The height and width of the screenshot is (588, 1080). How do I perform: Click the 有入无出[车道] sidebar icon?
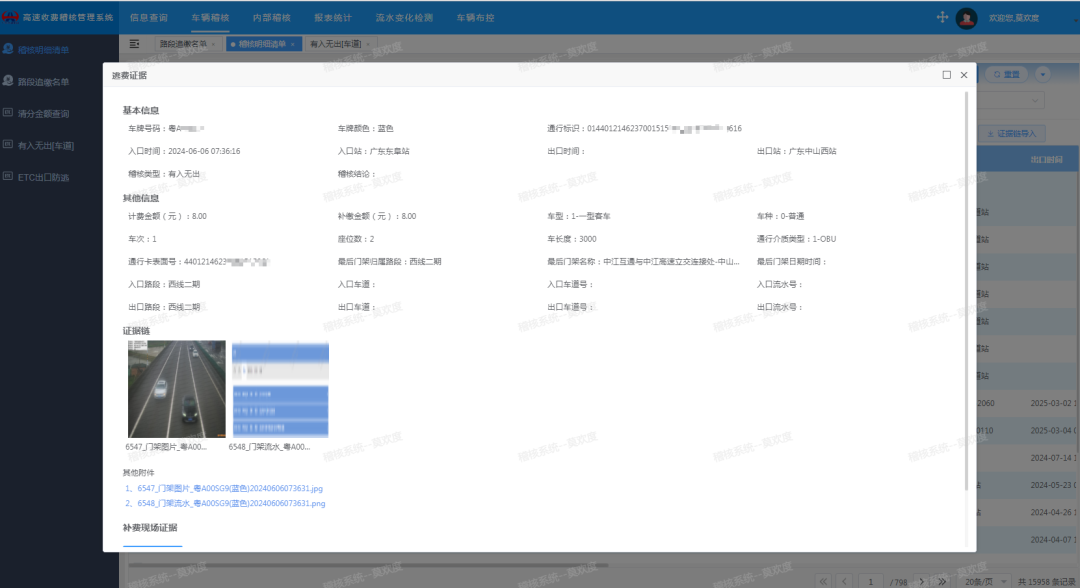pos(8,144)
